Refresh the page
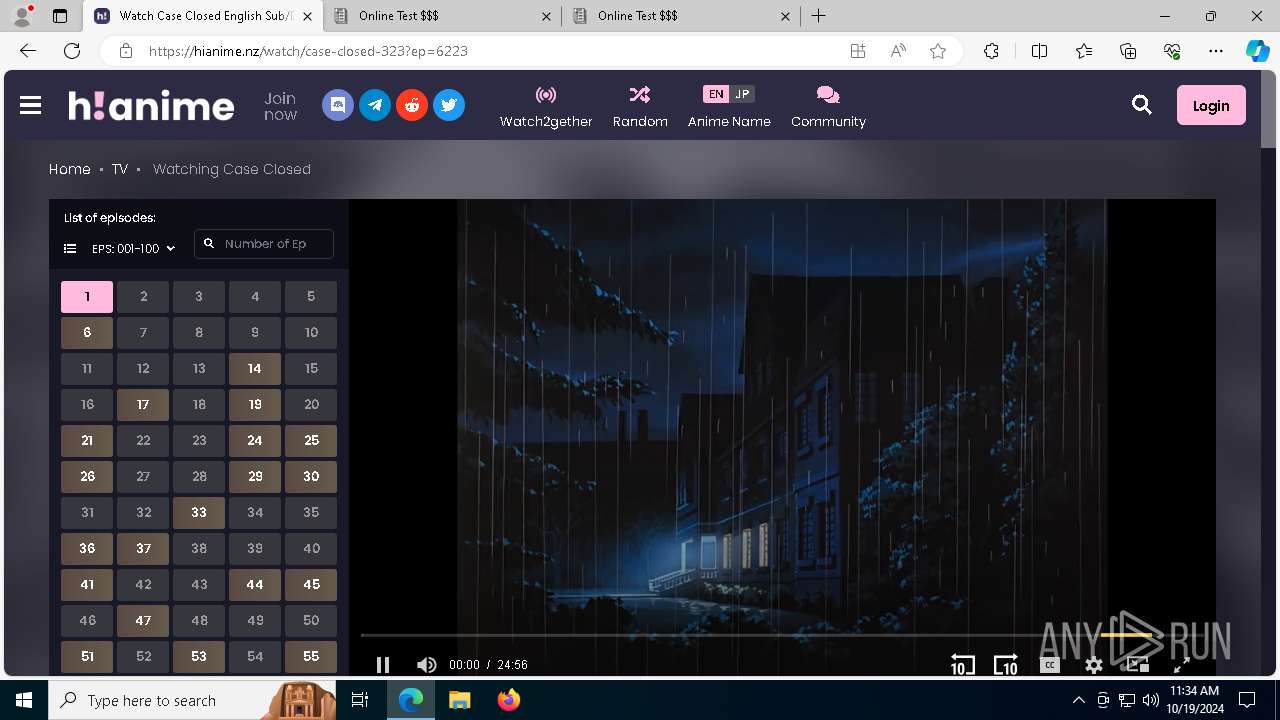Viewport: 1280px width, 720px height. point(72,51)
